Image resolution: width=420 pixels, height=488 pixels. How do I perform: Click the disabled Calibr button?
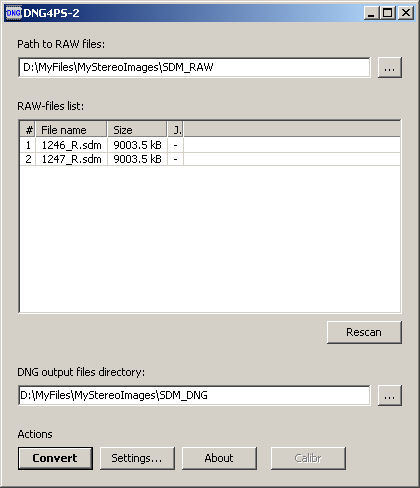308,458
